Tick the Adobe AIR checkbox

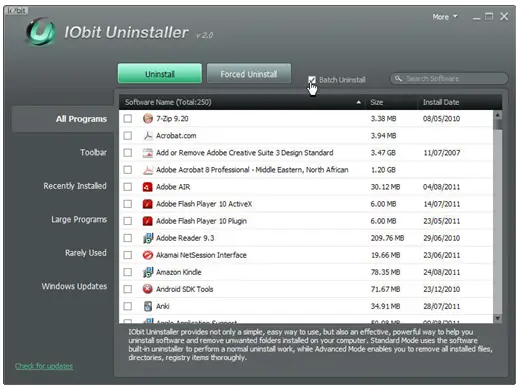click(x=128, y=187)
